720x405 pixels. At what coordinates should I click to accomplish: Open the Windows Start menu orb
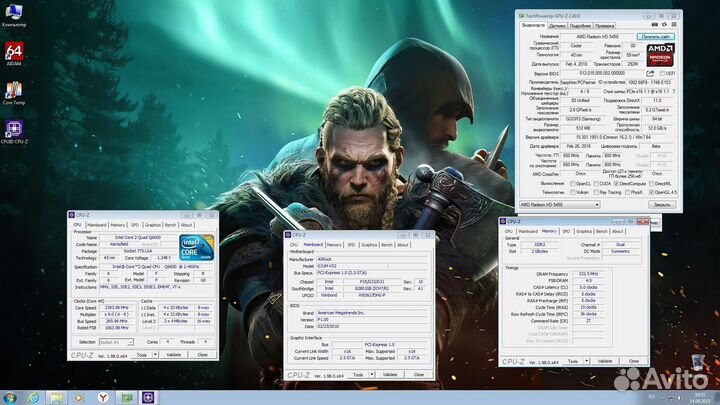[x=10, y=398]
